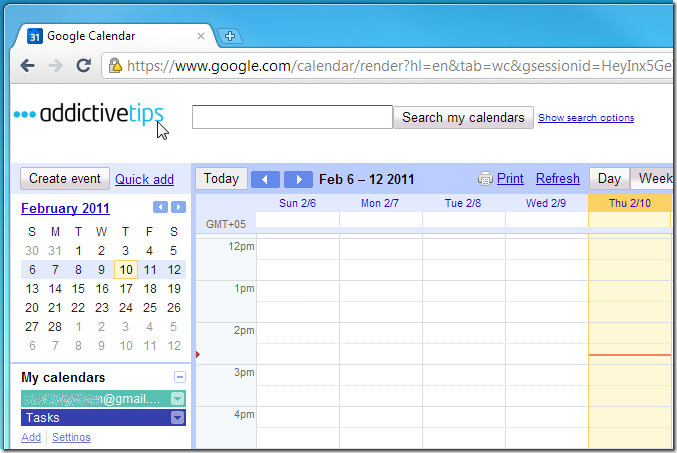Viewport: 677px width, 453px height.
Task: Click the current time marker arrow
Action: (198, 355)
